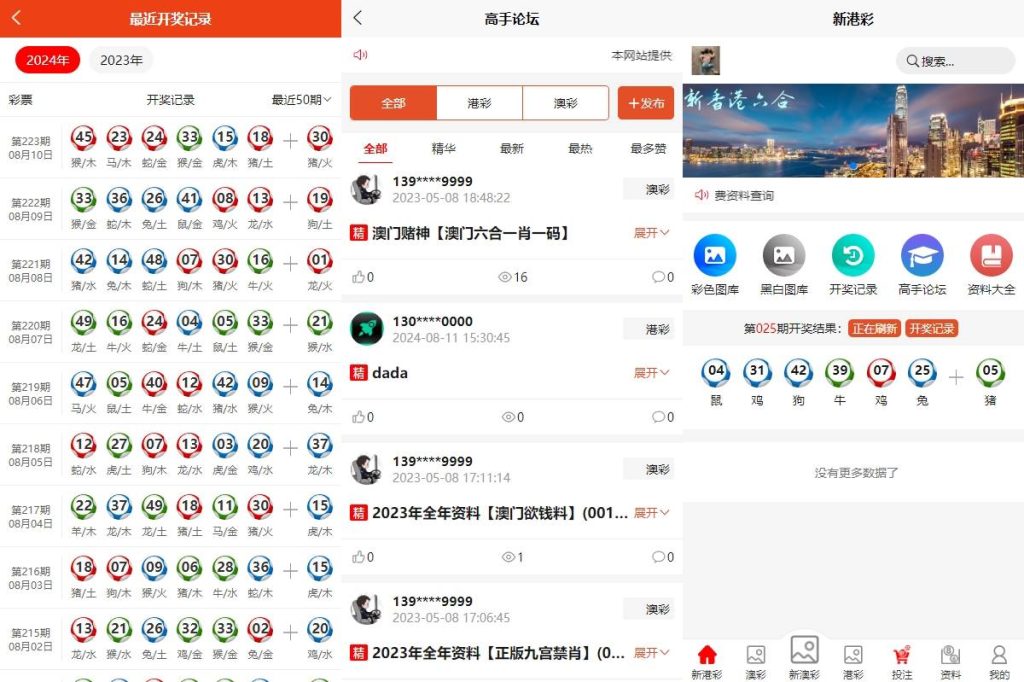The width and height of the screenshot is (1024, 682).
Task: Open the 黑白图库 icon
Action: (783, 256)
